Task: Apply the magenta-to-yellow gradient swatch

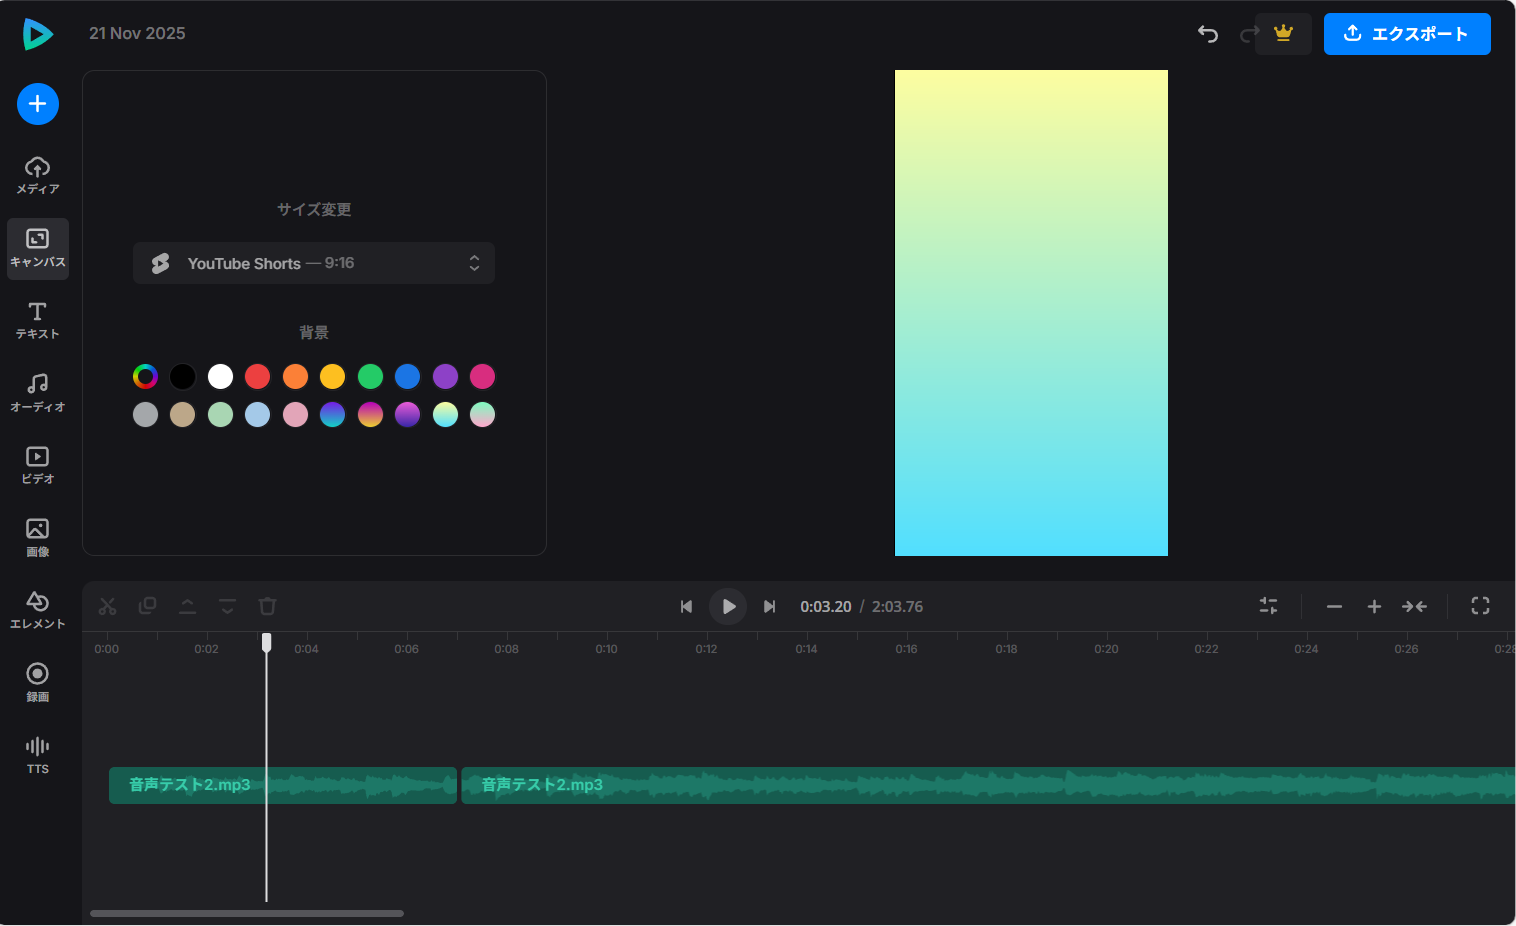Action: point(370,414)
